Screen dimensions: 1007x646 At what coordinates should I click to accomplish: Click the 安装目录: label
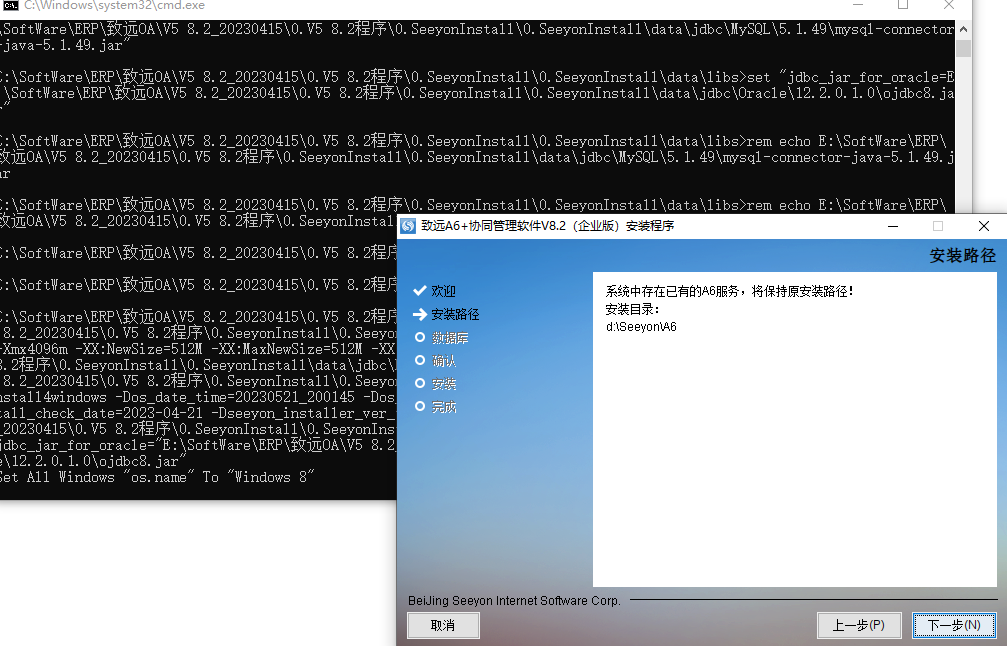tap(633, 310)
